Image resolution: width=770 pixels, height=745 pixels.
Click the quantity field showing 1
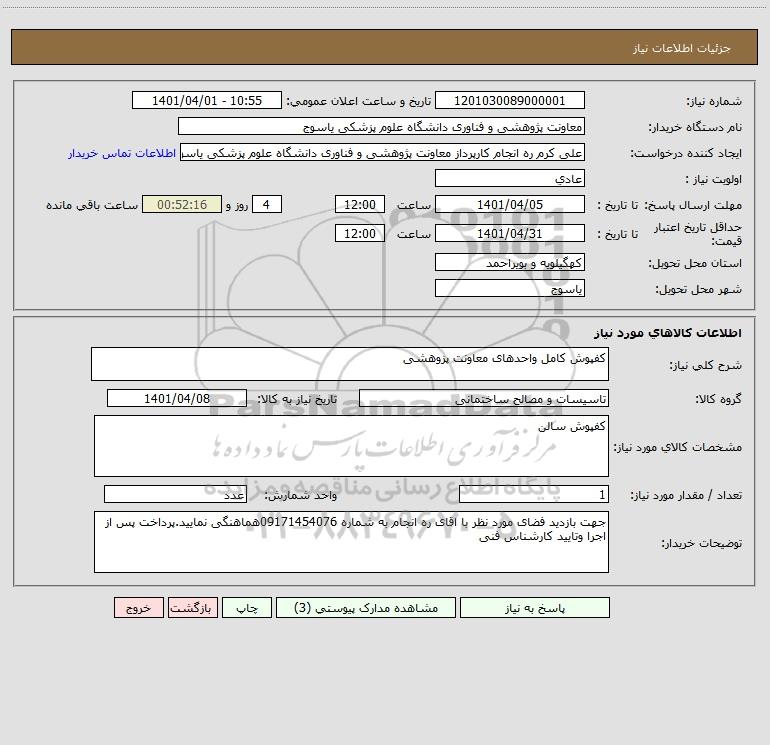point(534,494)
